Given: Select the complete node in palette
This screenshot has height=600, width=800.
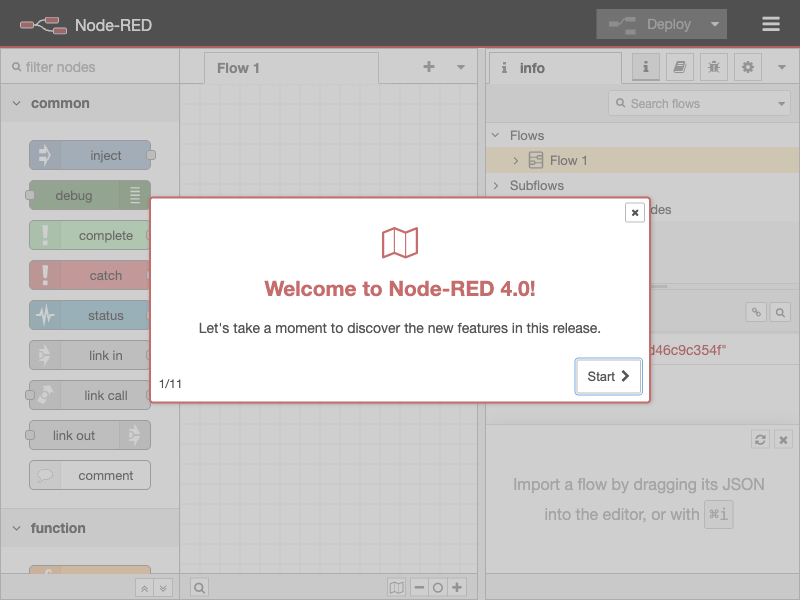Looking at the screenshot, I should (89, 235).
